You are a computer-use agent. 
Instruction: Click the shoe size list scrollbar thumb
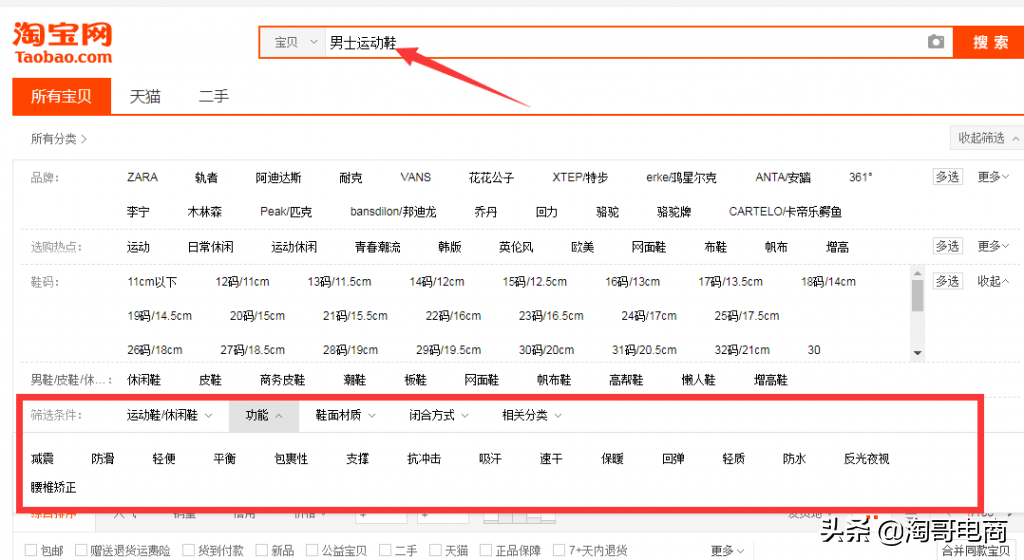click(x=918, y=296)
